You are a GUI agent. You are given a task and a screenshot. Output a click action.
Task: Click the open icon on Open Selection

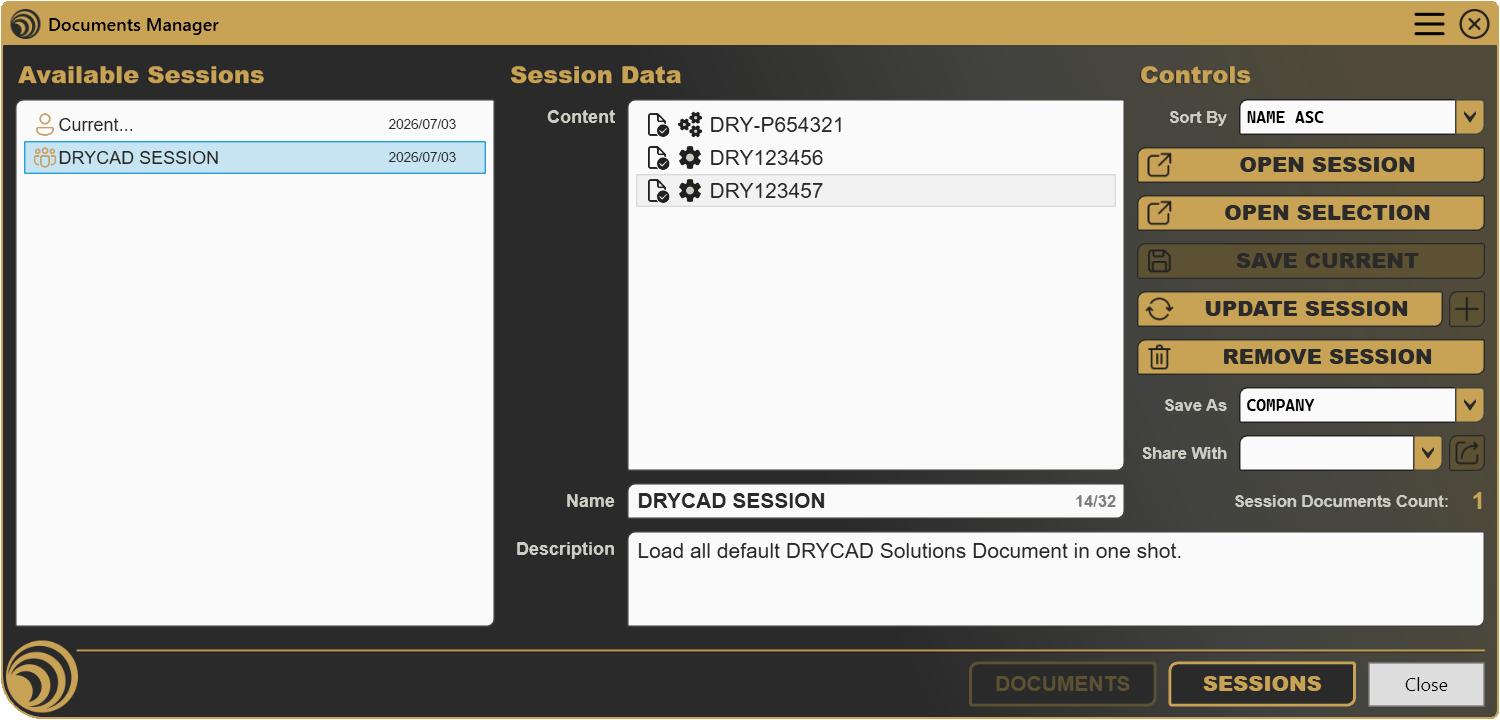(1159, 213)
